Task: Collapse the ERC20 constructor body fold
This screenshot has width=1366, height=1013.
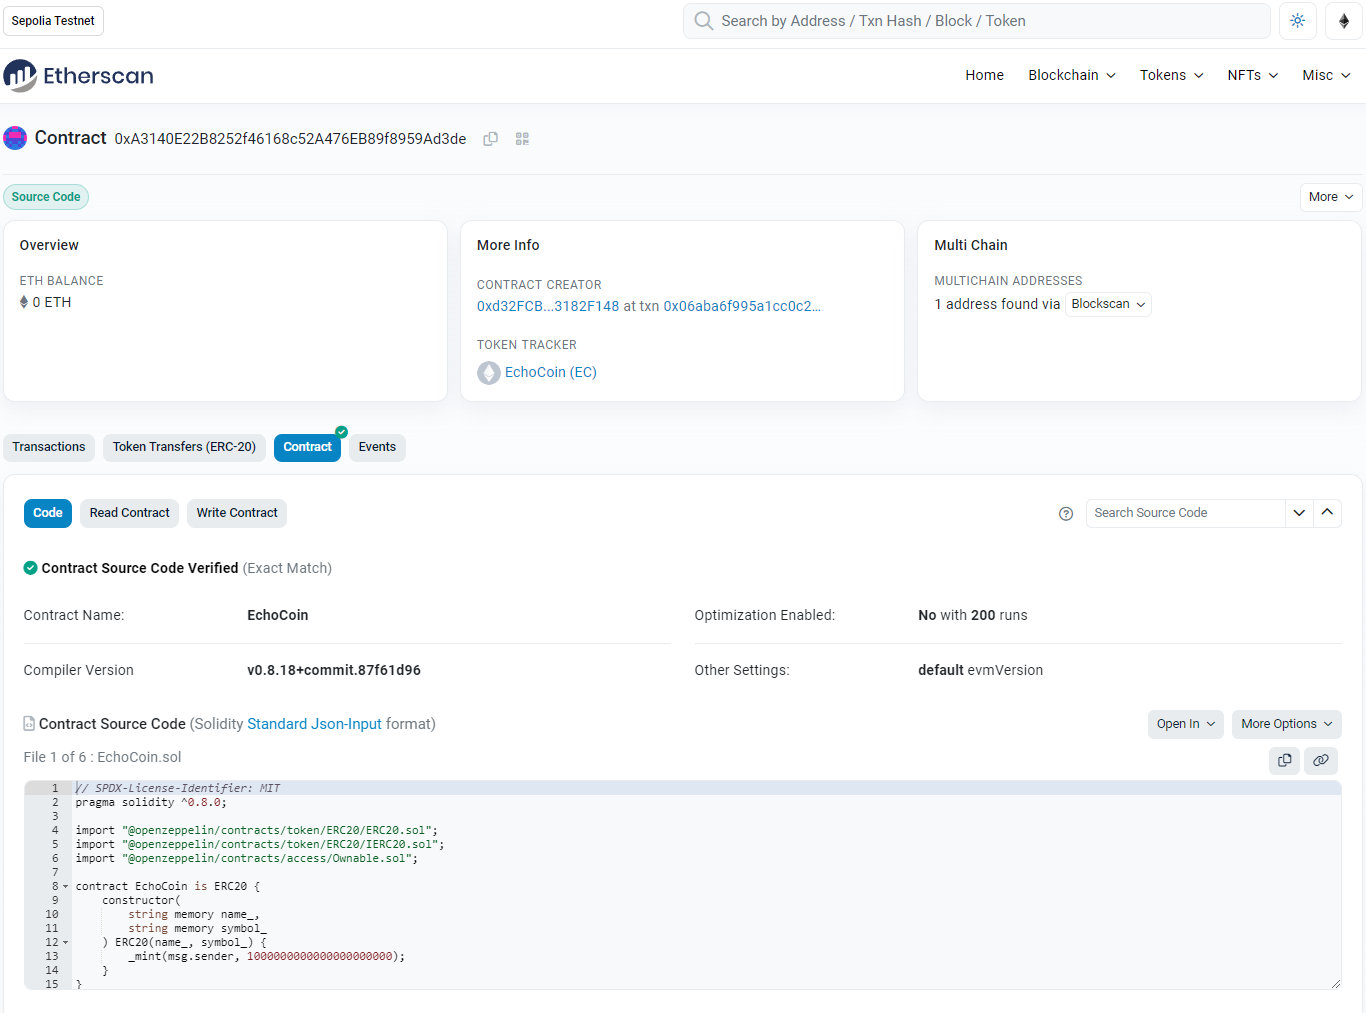Action: [x=66, y=943]
